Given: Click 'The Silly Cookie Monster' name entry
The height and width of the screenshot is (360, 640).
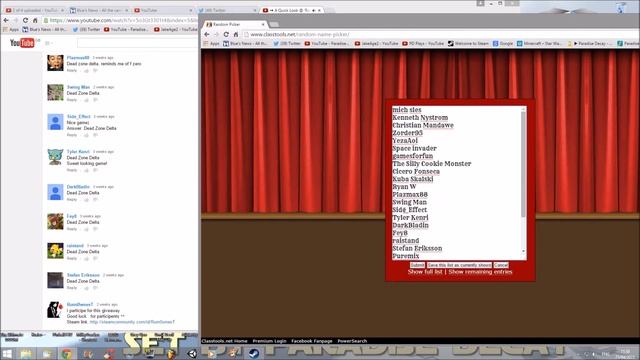Looking at the screenshot, I should coord(431,164).
